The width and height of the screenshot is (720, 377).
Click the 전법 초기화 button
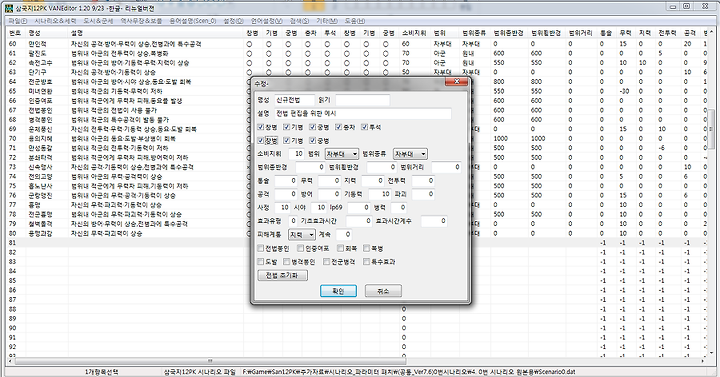[x=282, y=276]
